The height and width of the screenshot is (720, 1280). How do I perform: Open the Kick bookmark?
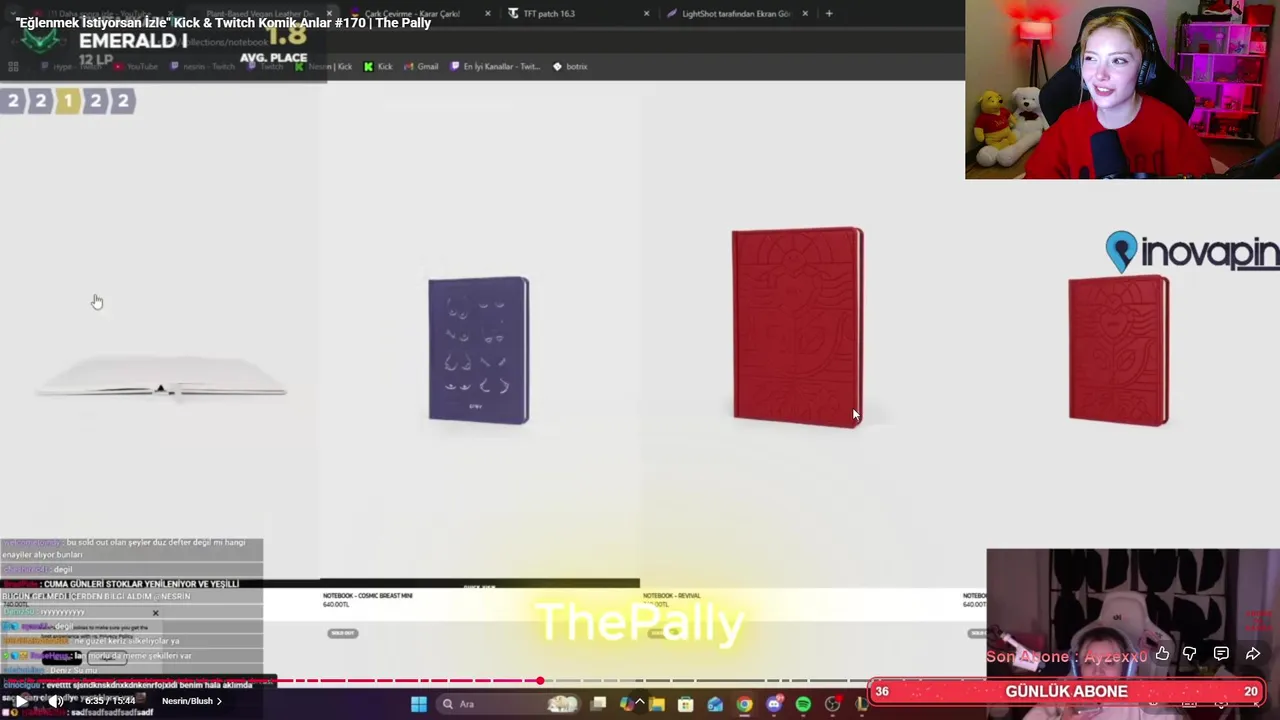tap(378, 66)
